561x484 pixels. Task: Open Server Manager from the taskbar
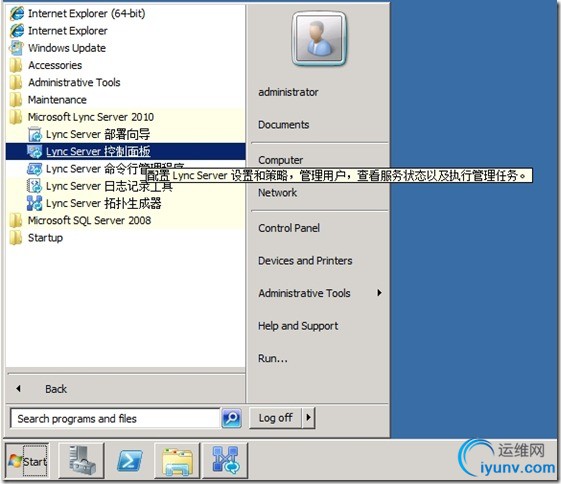(x=82, y=460)
